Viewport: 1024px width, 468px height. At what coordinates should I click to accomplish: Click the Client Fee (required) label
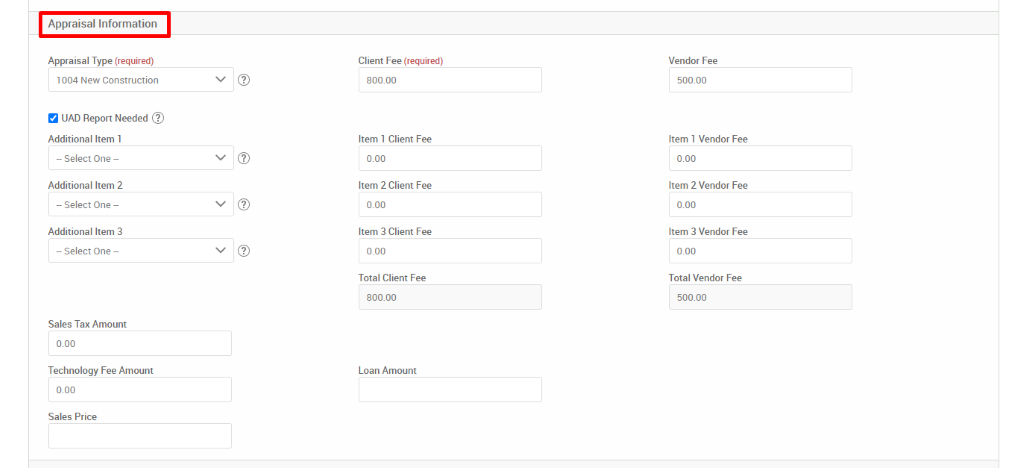click(x=400, y=61)
